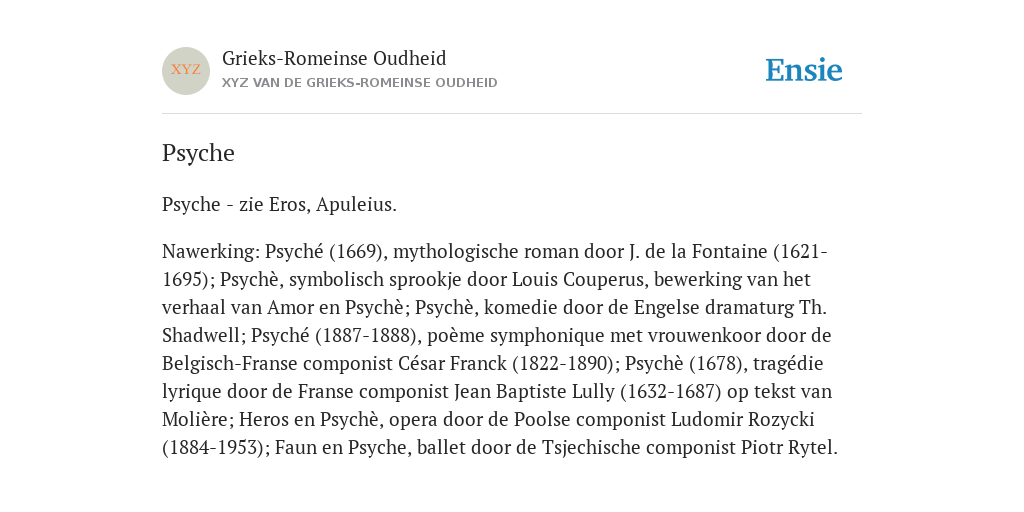
Task: Open the Grieks-Romeinse Oudheid title
Action: pyautogui.click(x=334, y=58)
